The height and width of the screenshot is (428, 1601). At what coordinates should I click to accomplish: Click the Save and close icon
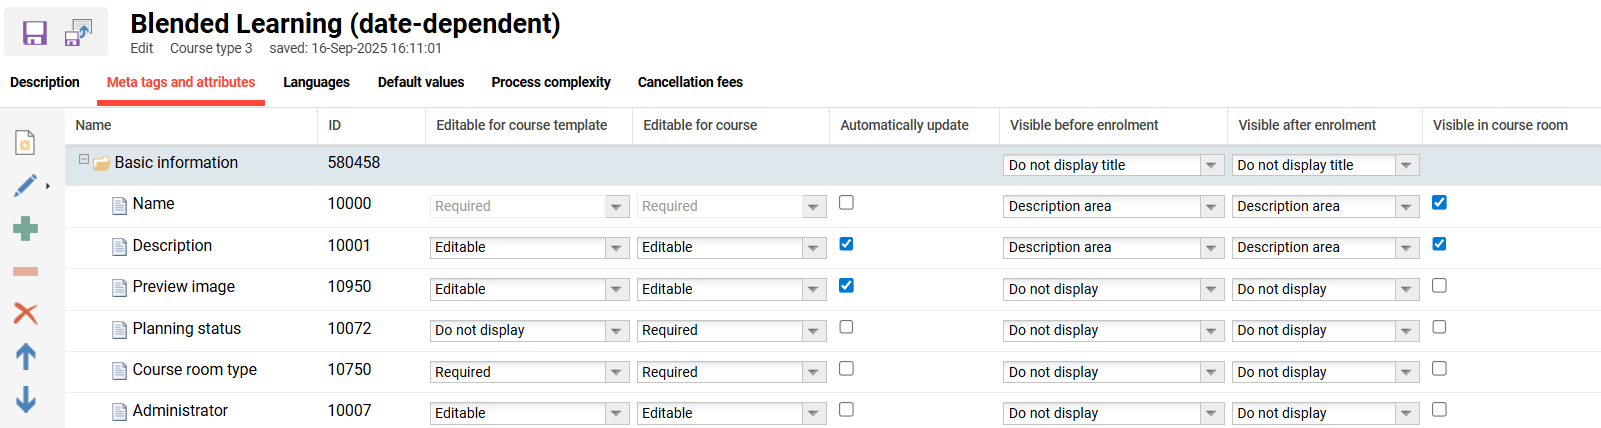pyautogui.click(x=78, y=33)
